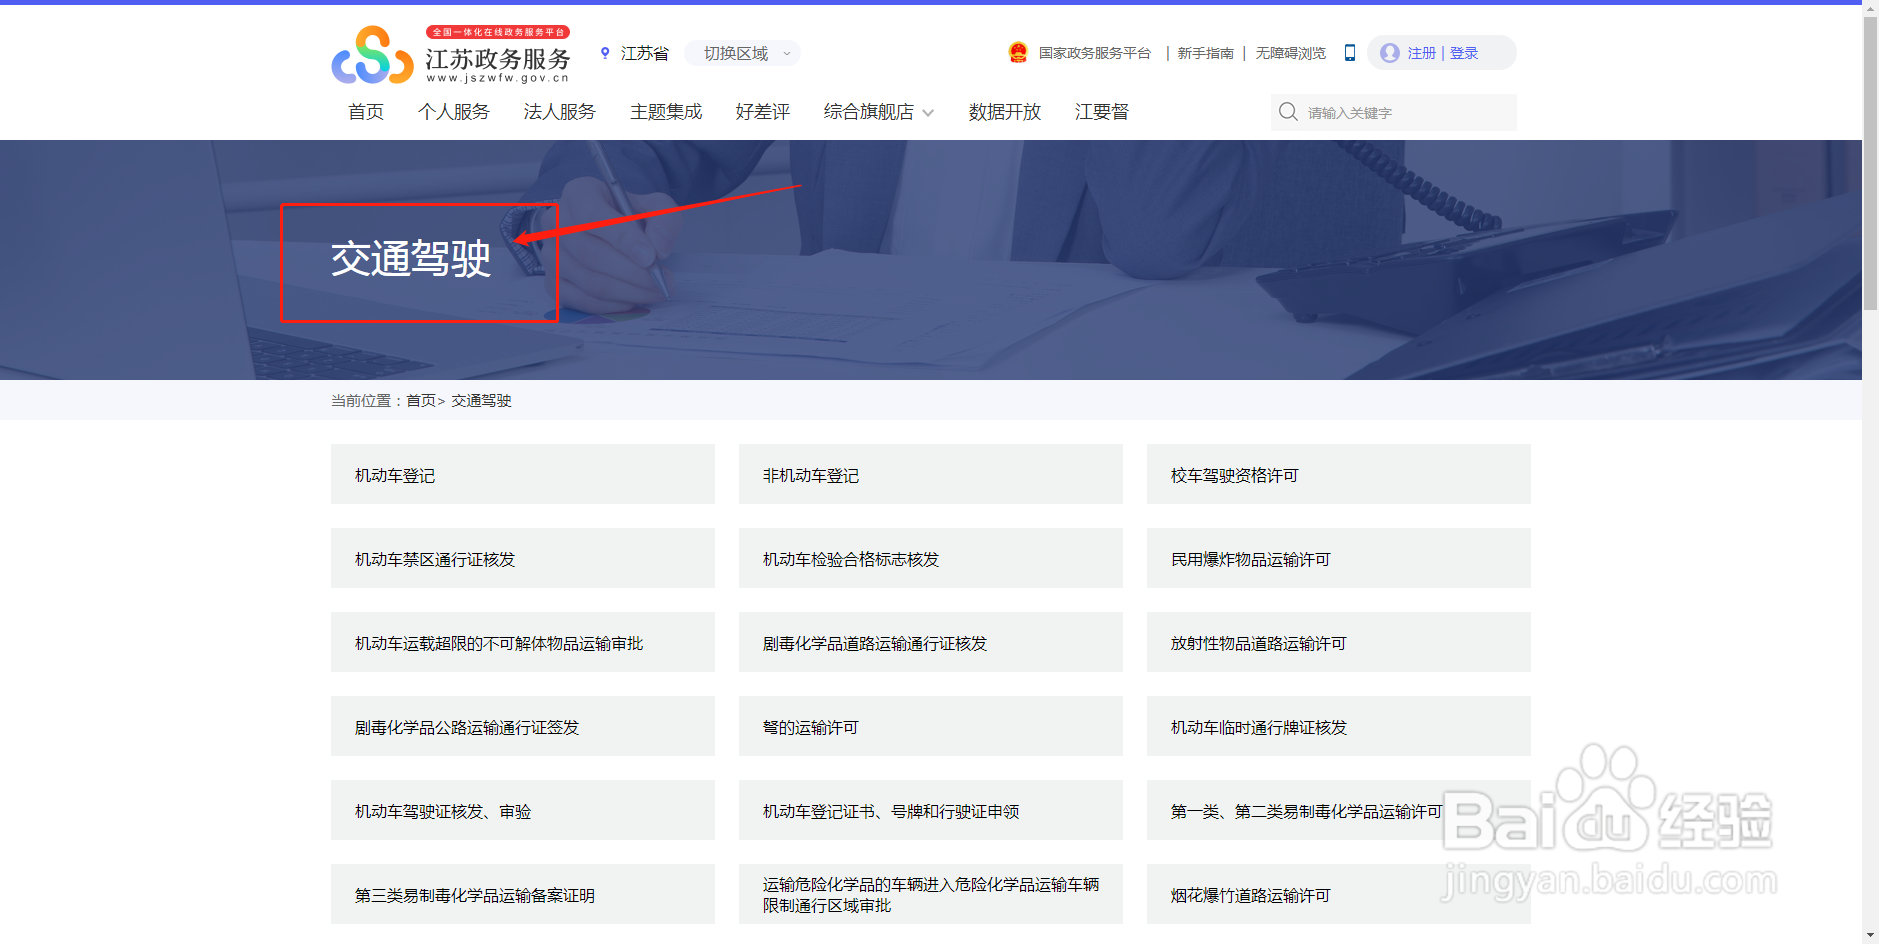Click the user avatar icon near 注册
1879x944 pixels.
tap(1390, 53)
